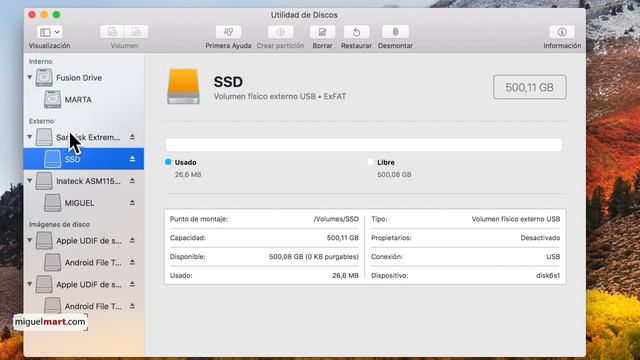The image size is (640, 360).
Task: Open the Visualización view dropdown
Action: [x=49, y=32]
